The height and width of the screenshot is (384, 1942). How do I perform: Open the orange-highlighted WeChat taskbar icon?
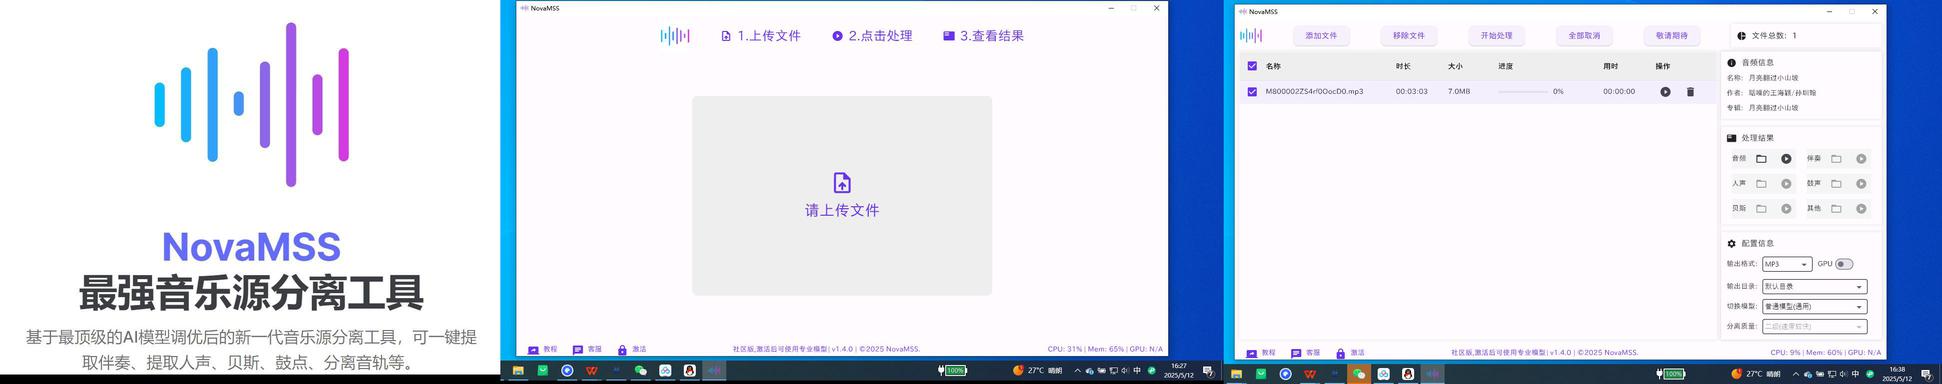click(x=1358, y=374)
